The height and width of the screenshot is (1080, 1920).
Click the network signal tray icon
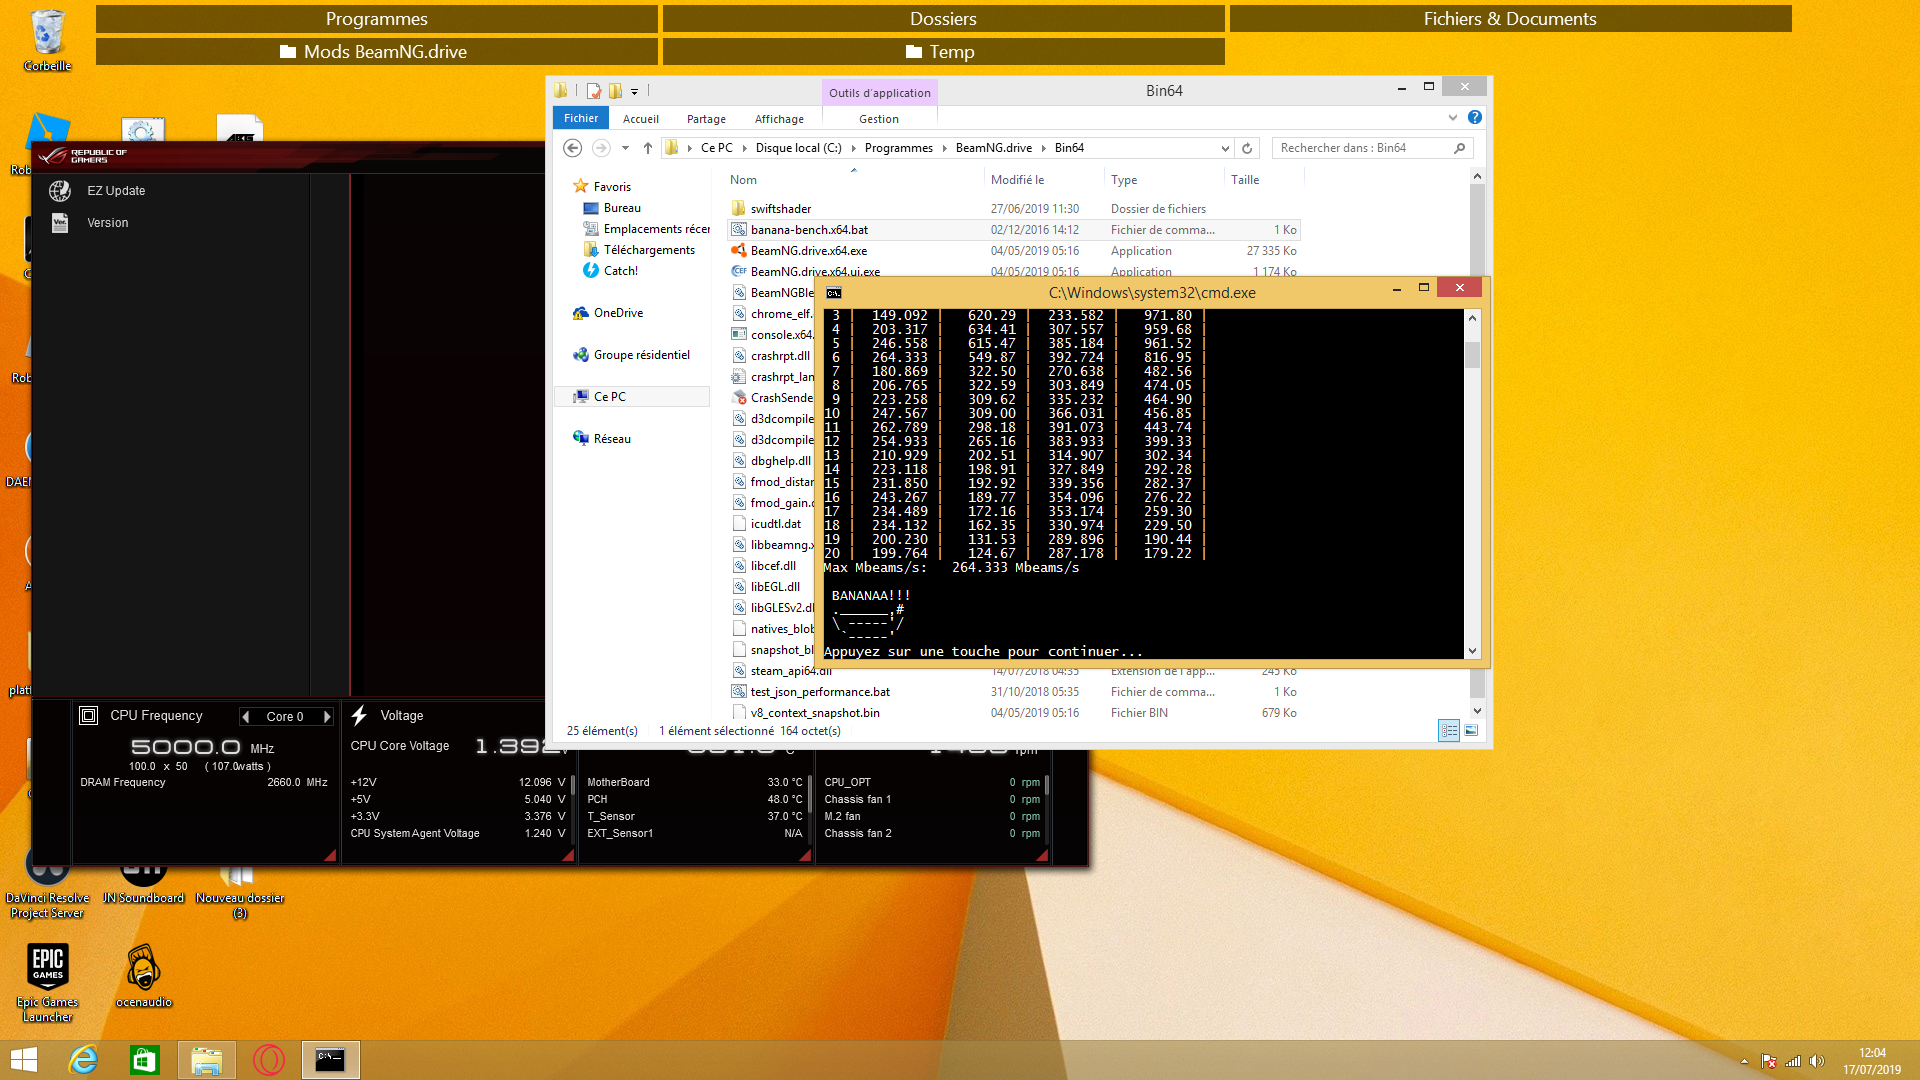pyautogui.click(x=1793, y=1061)
